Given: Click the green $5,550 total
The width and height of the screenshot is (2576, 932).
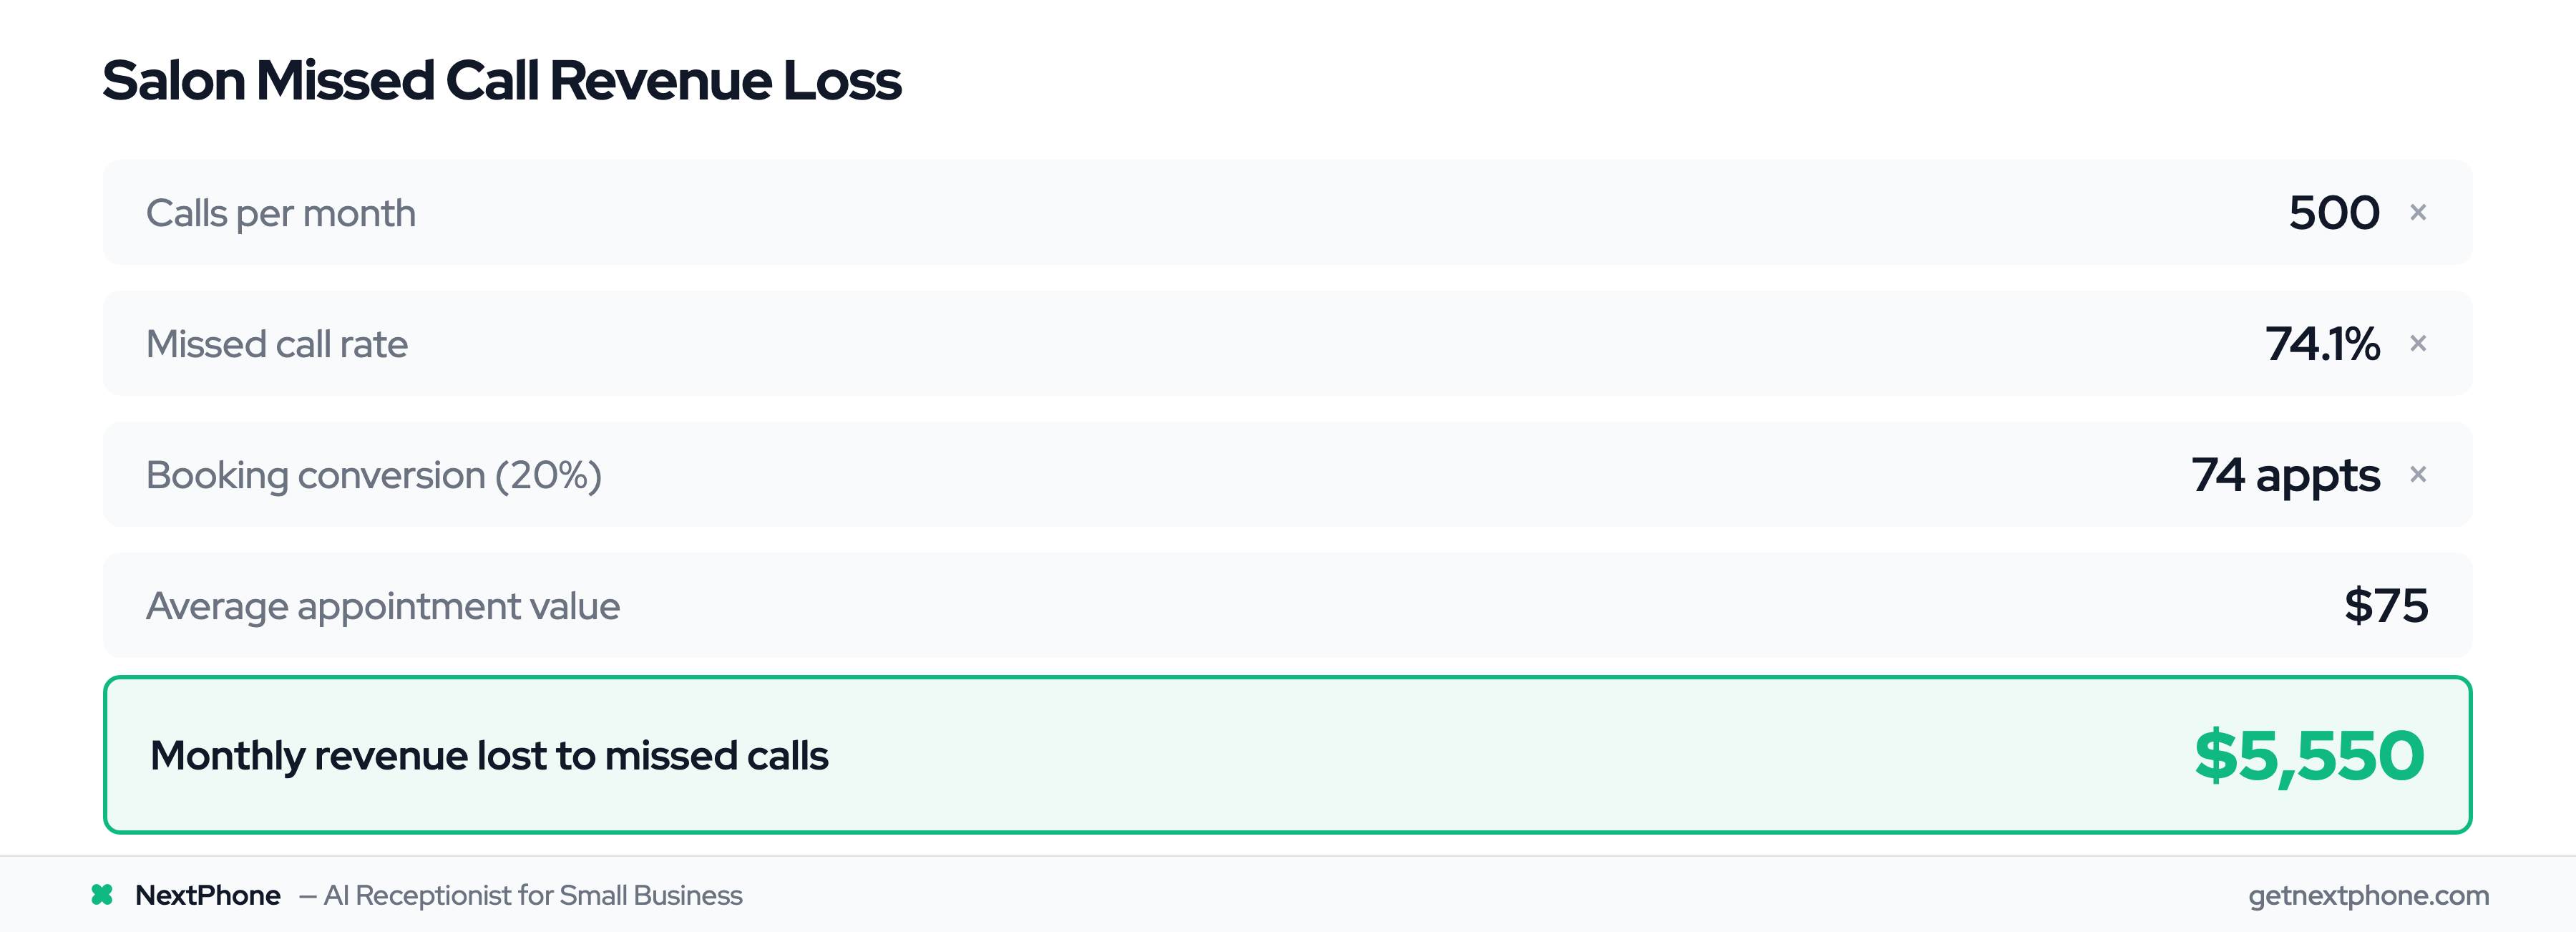Looking at the screenshot, I should [2309, 756].
